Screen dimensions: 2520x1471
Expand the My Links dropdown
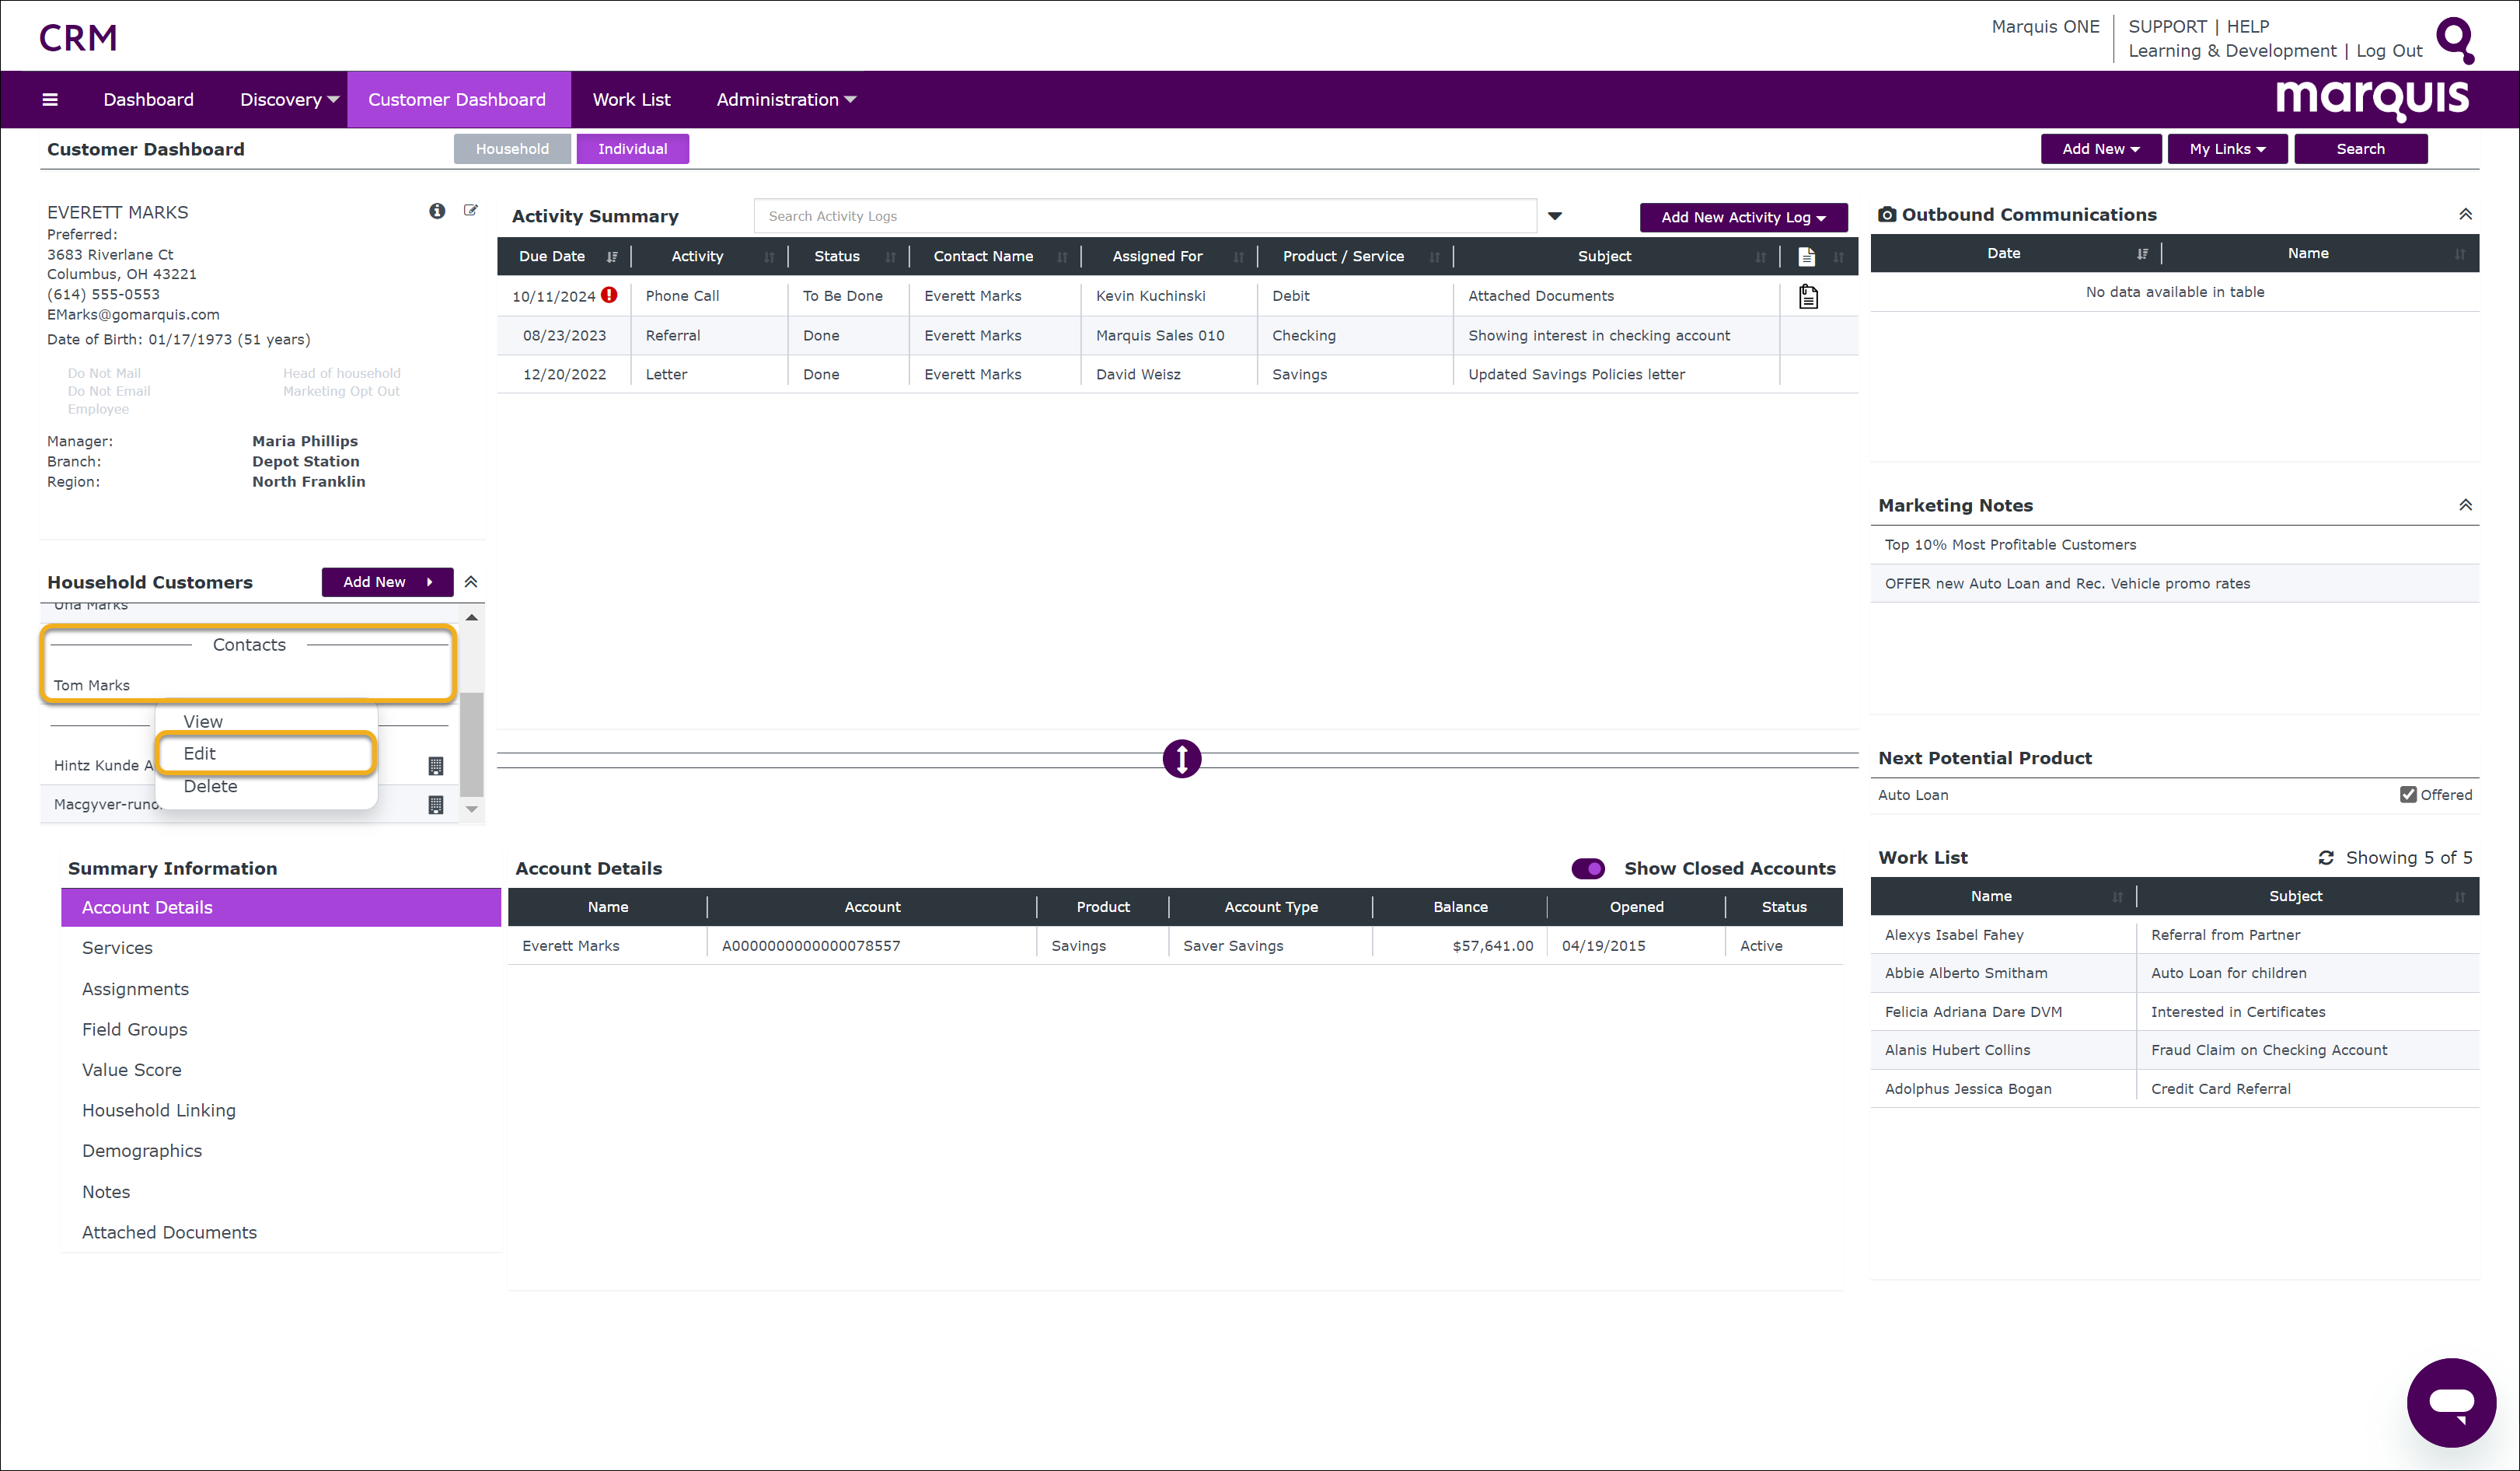2227,149
